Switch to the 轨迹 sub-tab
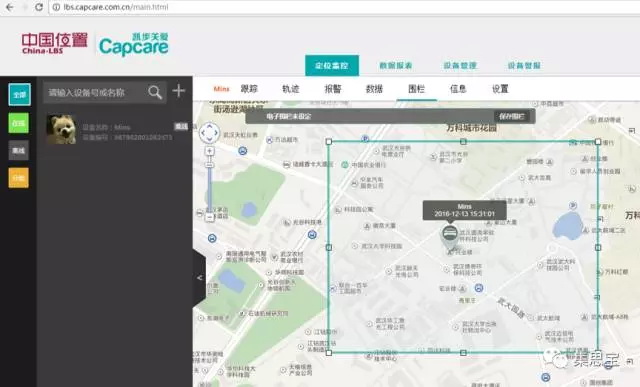This screenshot has width=640, height=387. click(x=291, y=89)
